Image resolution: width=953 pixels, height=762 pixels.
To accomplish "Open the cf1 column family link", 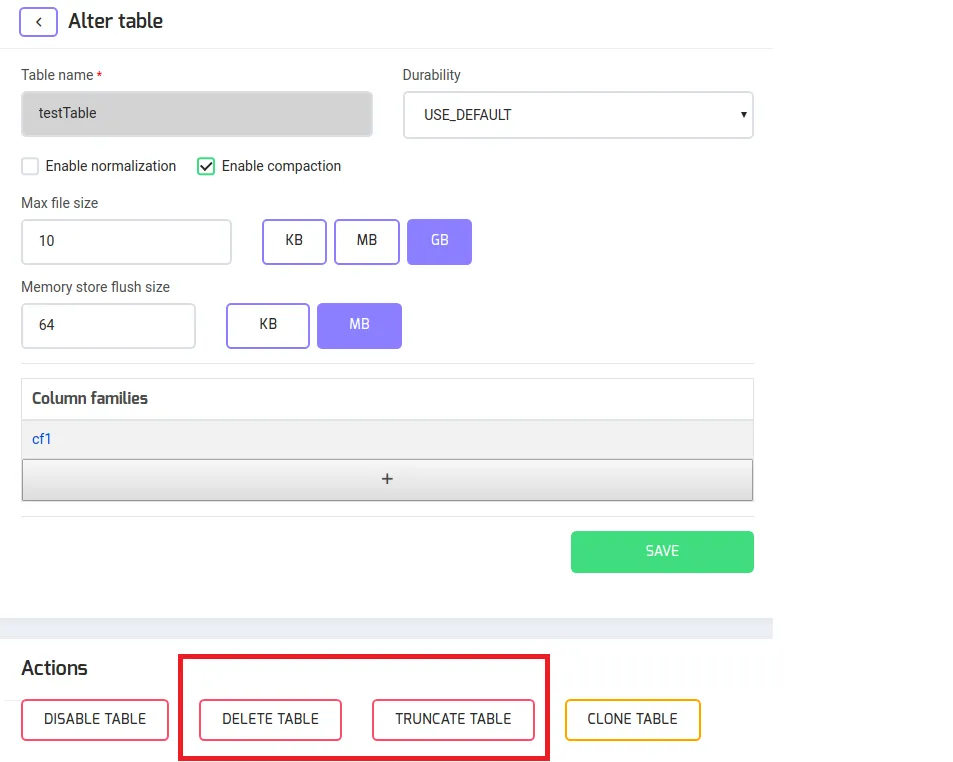I will tap(42, 439).
